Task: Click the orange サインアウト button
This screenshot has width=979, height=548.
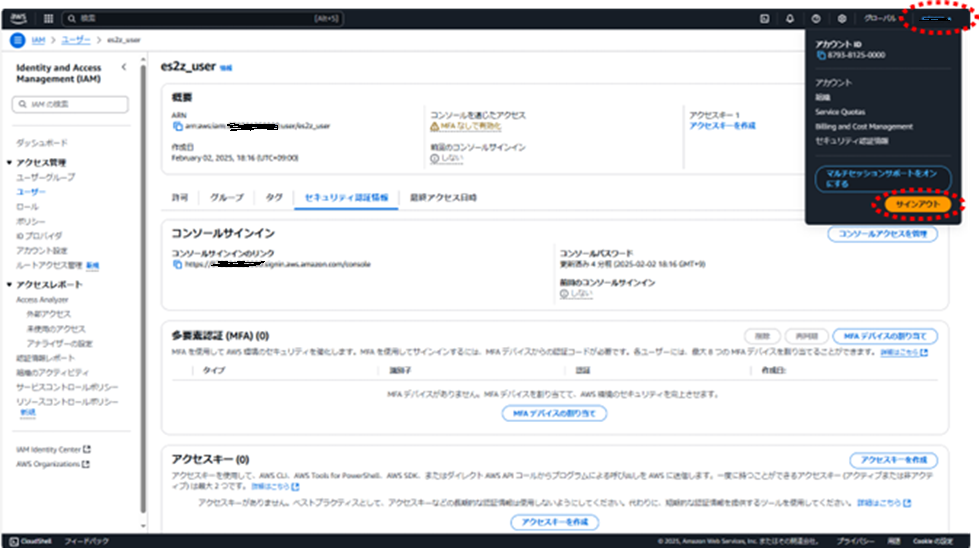Action: pyautogui.click(x=917, y=204)
